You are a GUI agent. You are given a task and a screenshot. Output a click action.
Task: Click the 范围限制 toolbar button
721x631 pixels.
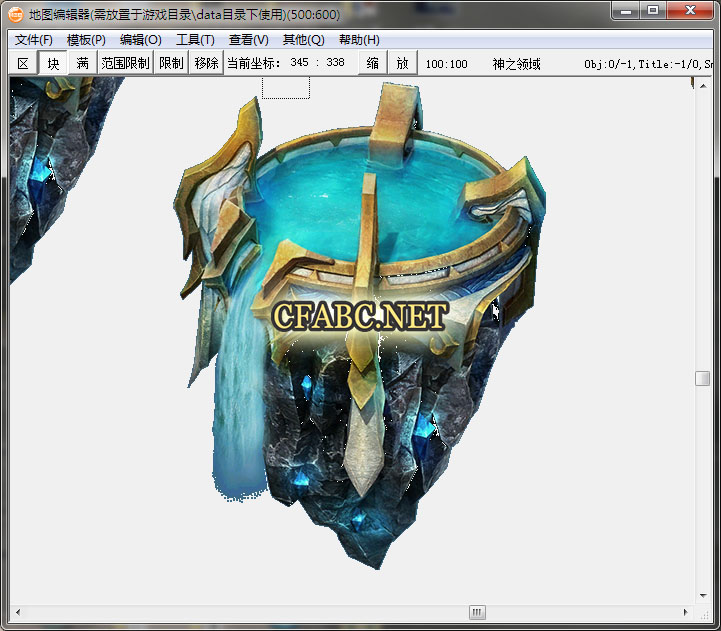[x=125, y=63]
